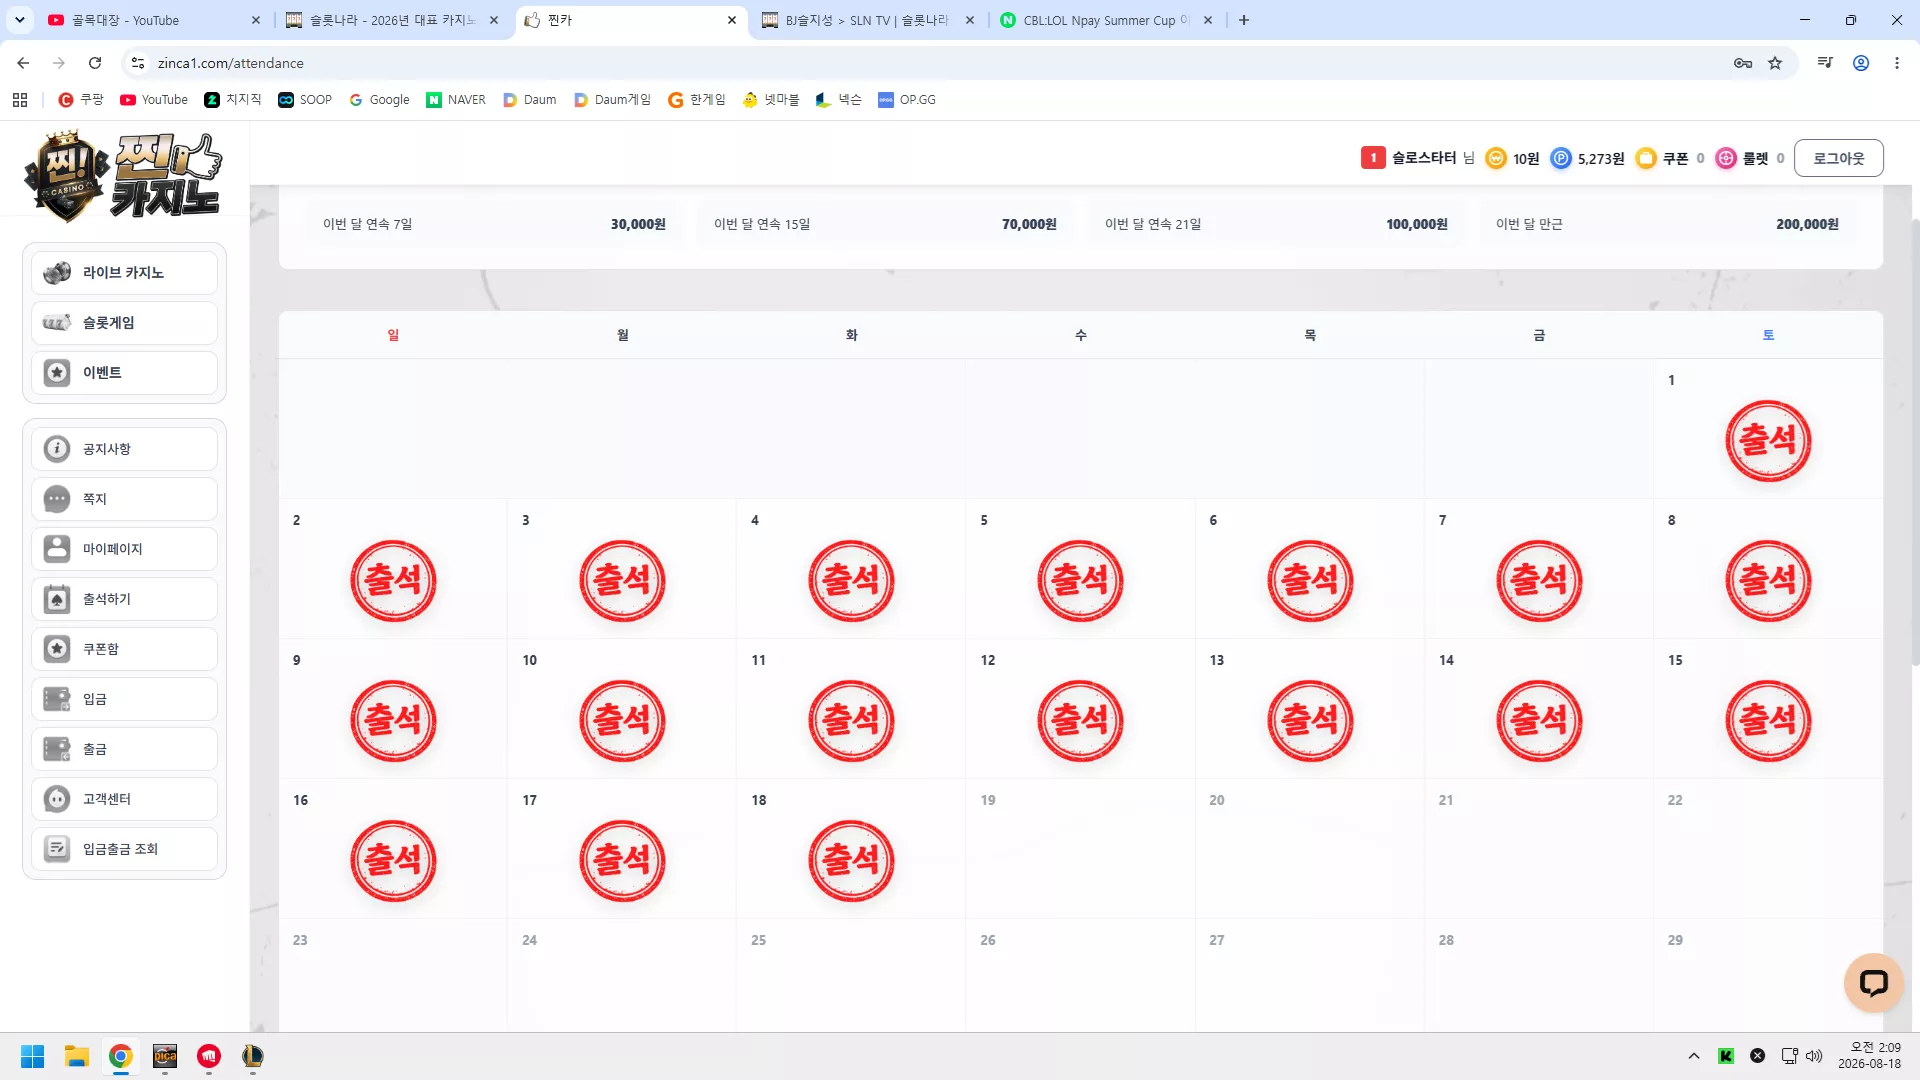Open the 치지직 bookmark

click(x=233, y=100)
